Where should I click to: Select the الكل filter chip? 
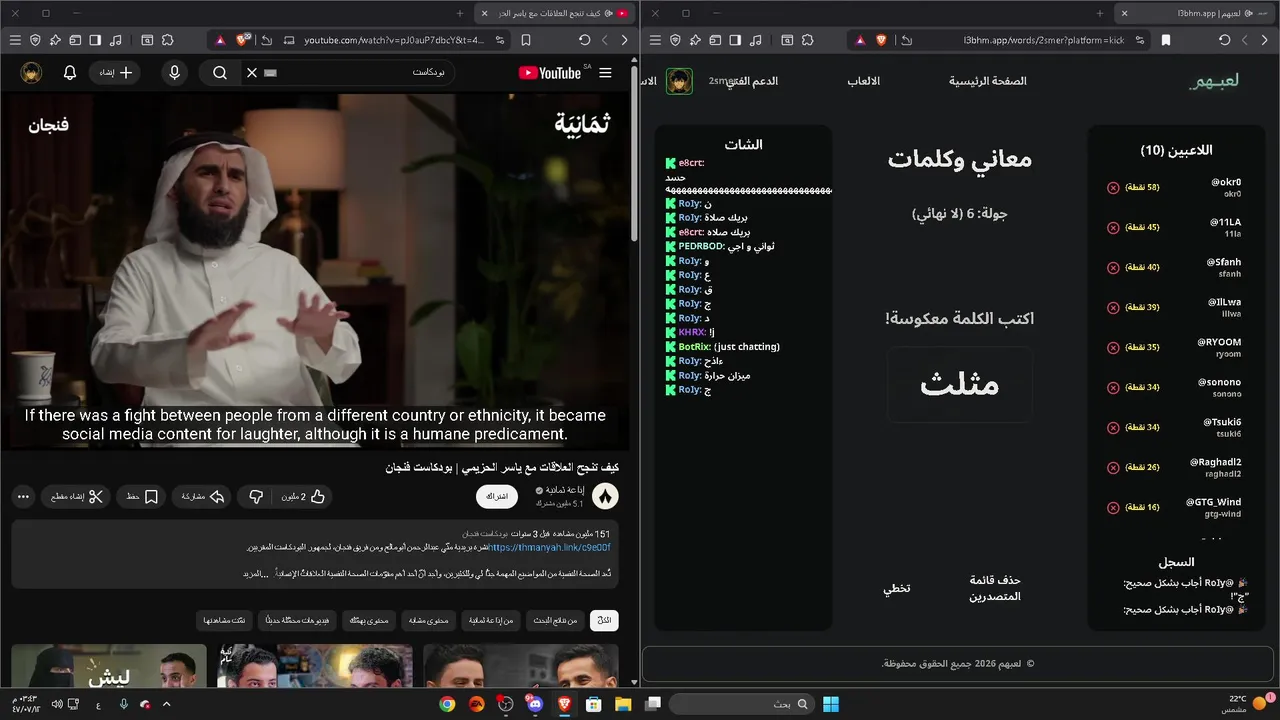[604, 620]
